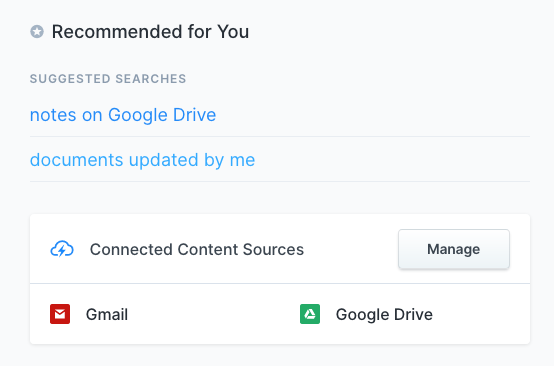Image resolution: width=554 pixels, height=366 pixels.
Task: Click the word "documents" in second suggestion
Action: click(76, 160)
